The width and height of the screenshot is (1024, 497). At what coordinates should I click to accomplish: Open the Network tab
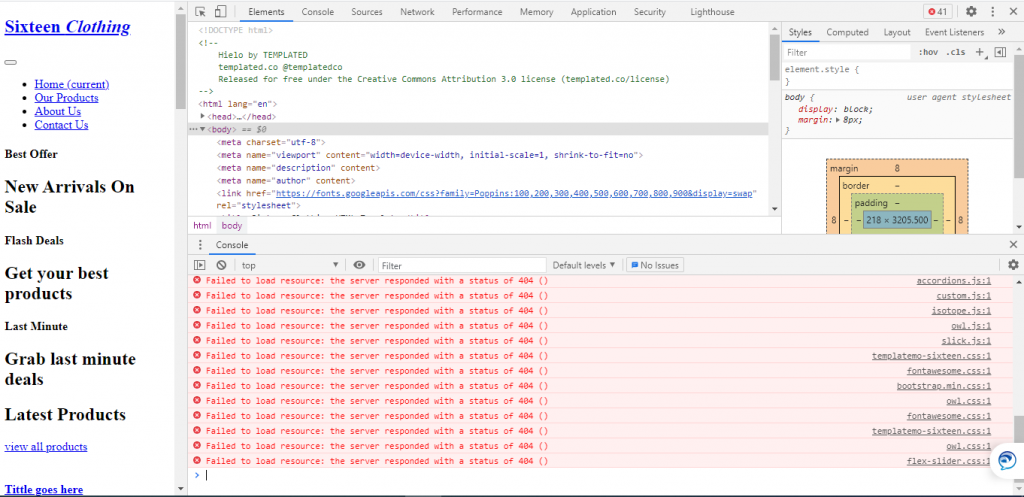point(417,12)
